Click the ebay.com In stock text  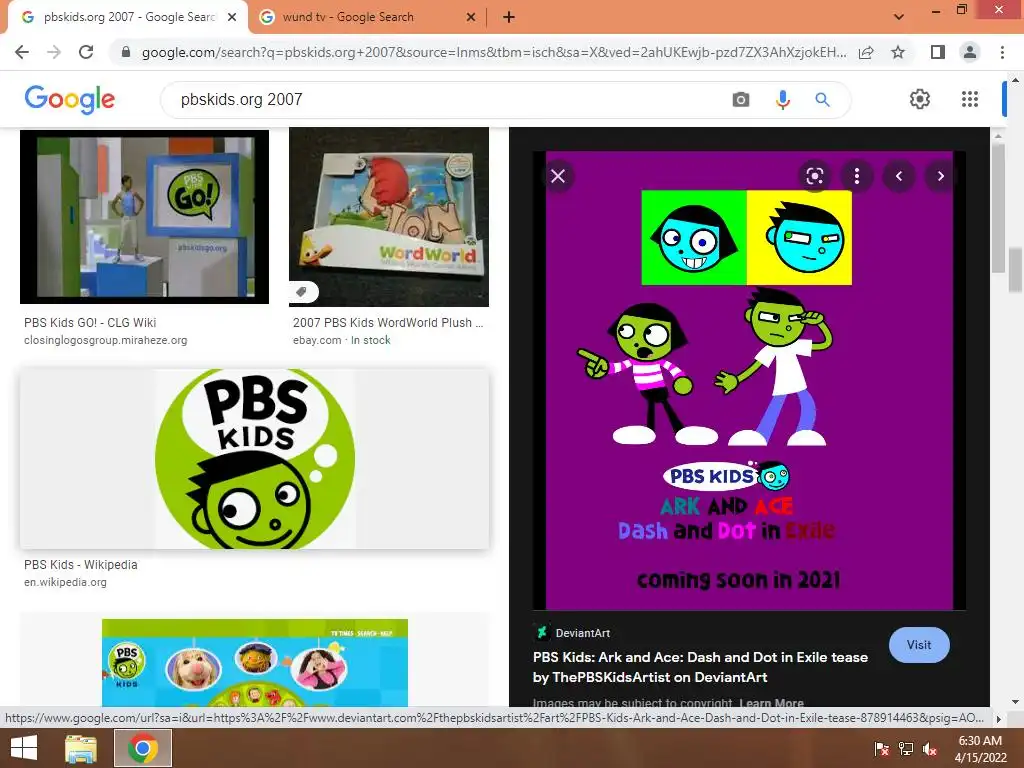342,340
